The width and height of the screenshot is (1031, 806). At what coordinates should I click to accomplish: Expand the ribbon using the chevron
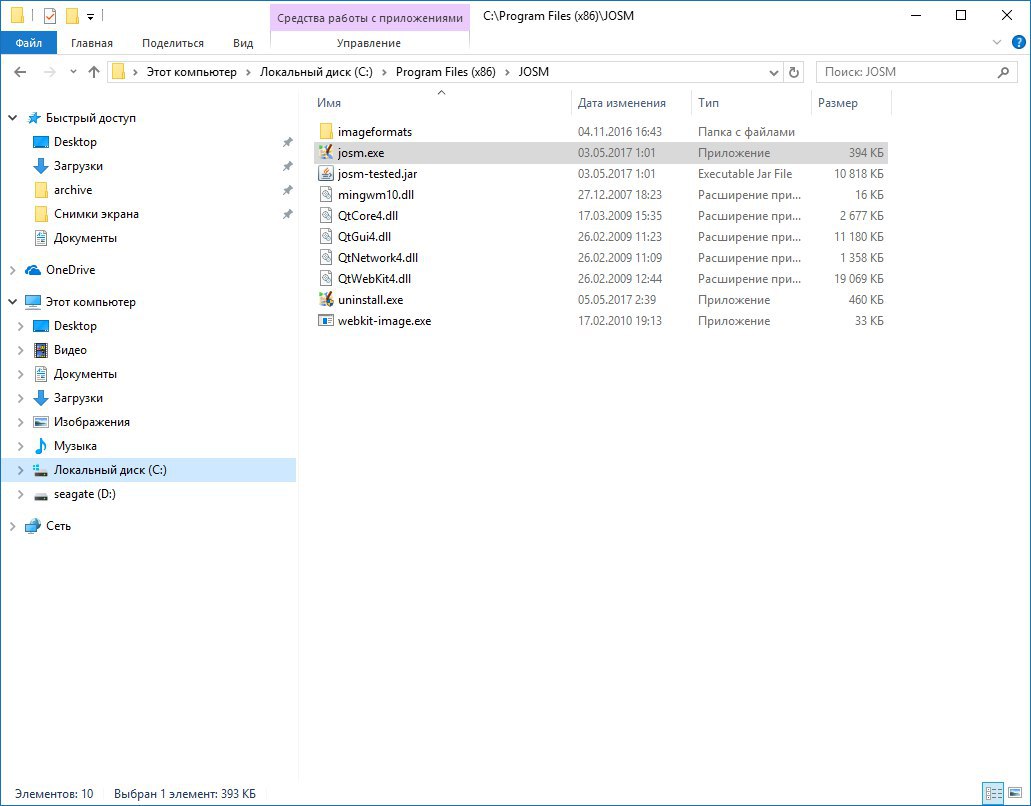(x=997, y=43)
